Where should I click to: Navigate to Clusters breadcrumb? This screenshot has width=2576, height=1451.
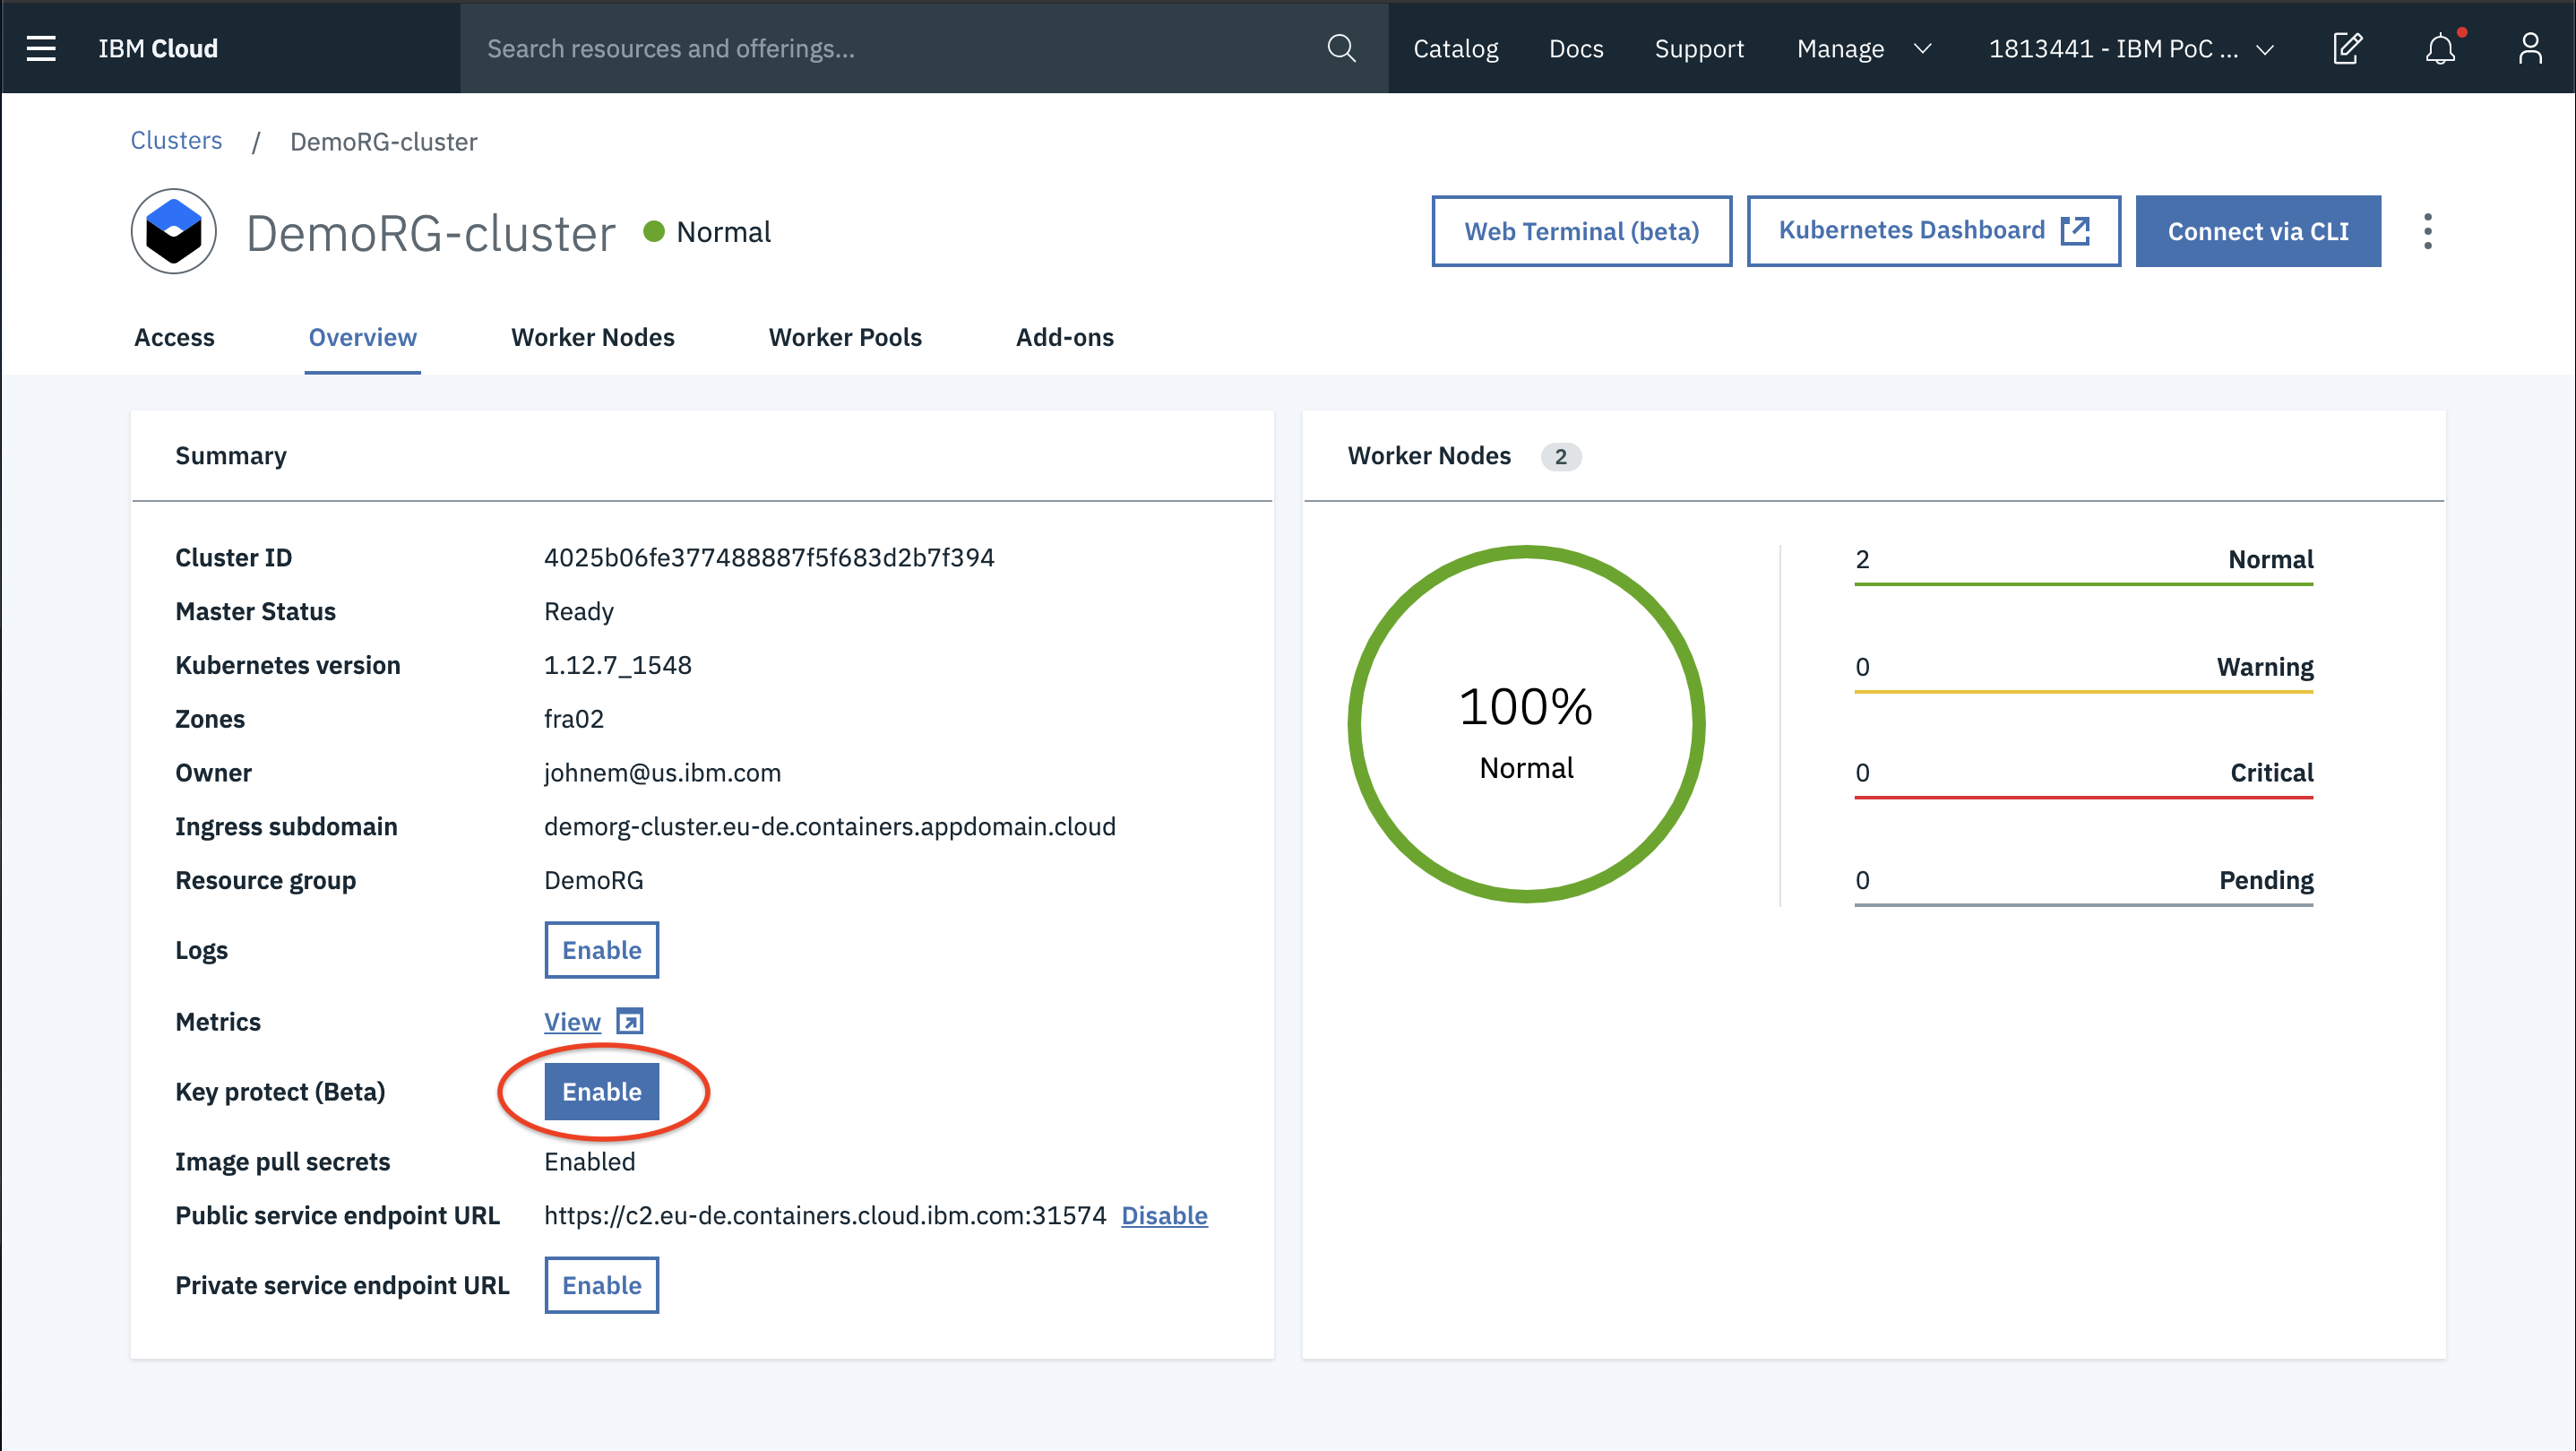(176, 140)
